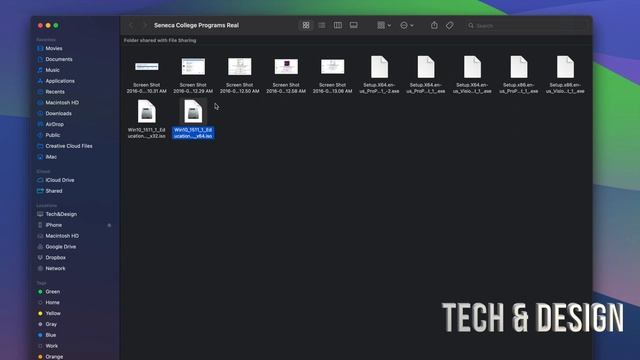Select the Screen Shot 13.06 AM thumbnail

coord(333,67)
